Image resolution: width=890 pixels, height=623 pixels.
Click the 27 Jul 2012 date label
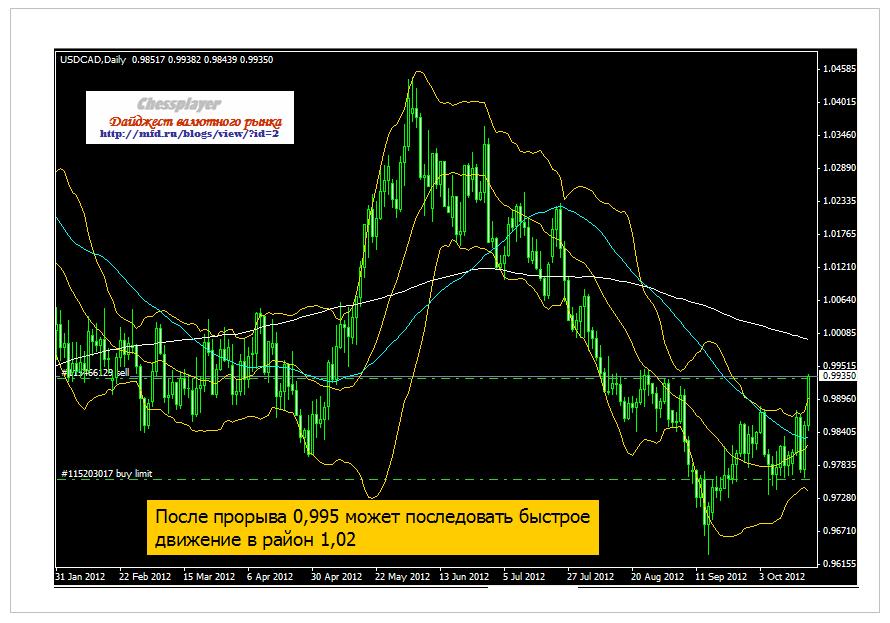click(x=588, y=576)
